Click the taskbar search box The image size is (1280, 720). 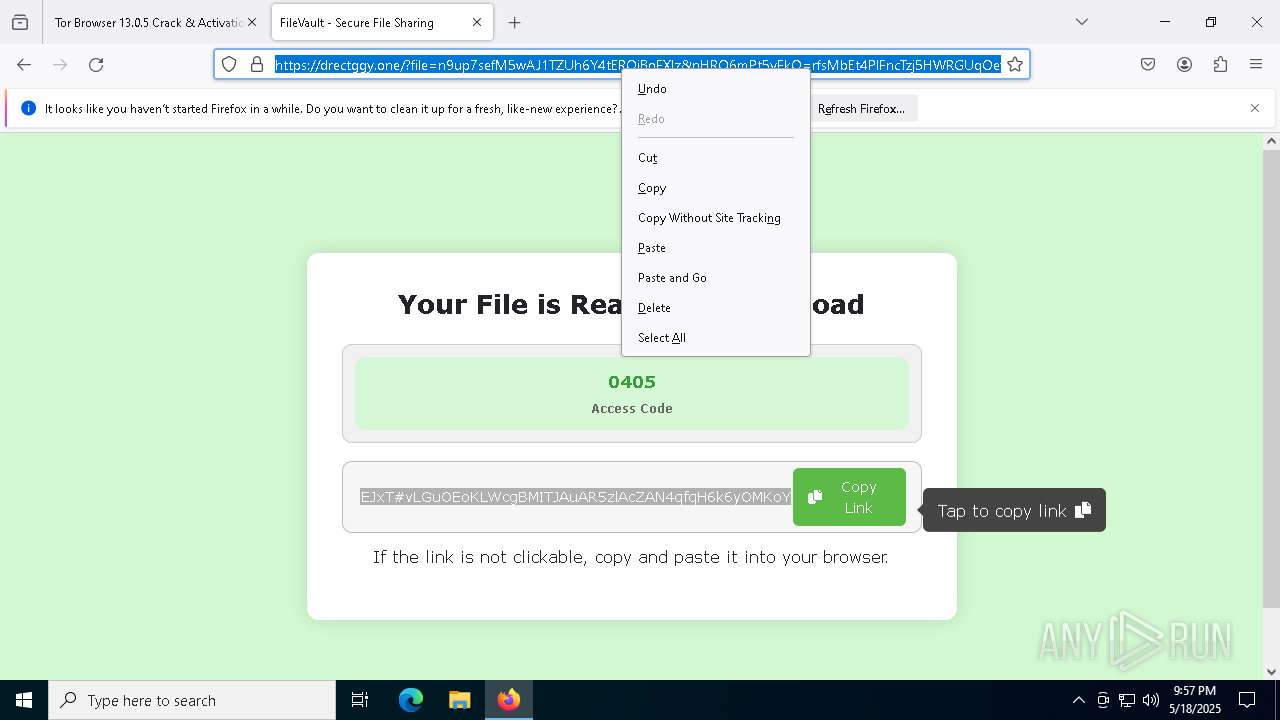192,700
